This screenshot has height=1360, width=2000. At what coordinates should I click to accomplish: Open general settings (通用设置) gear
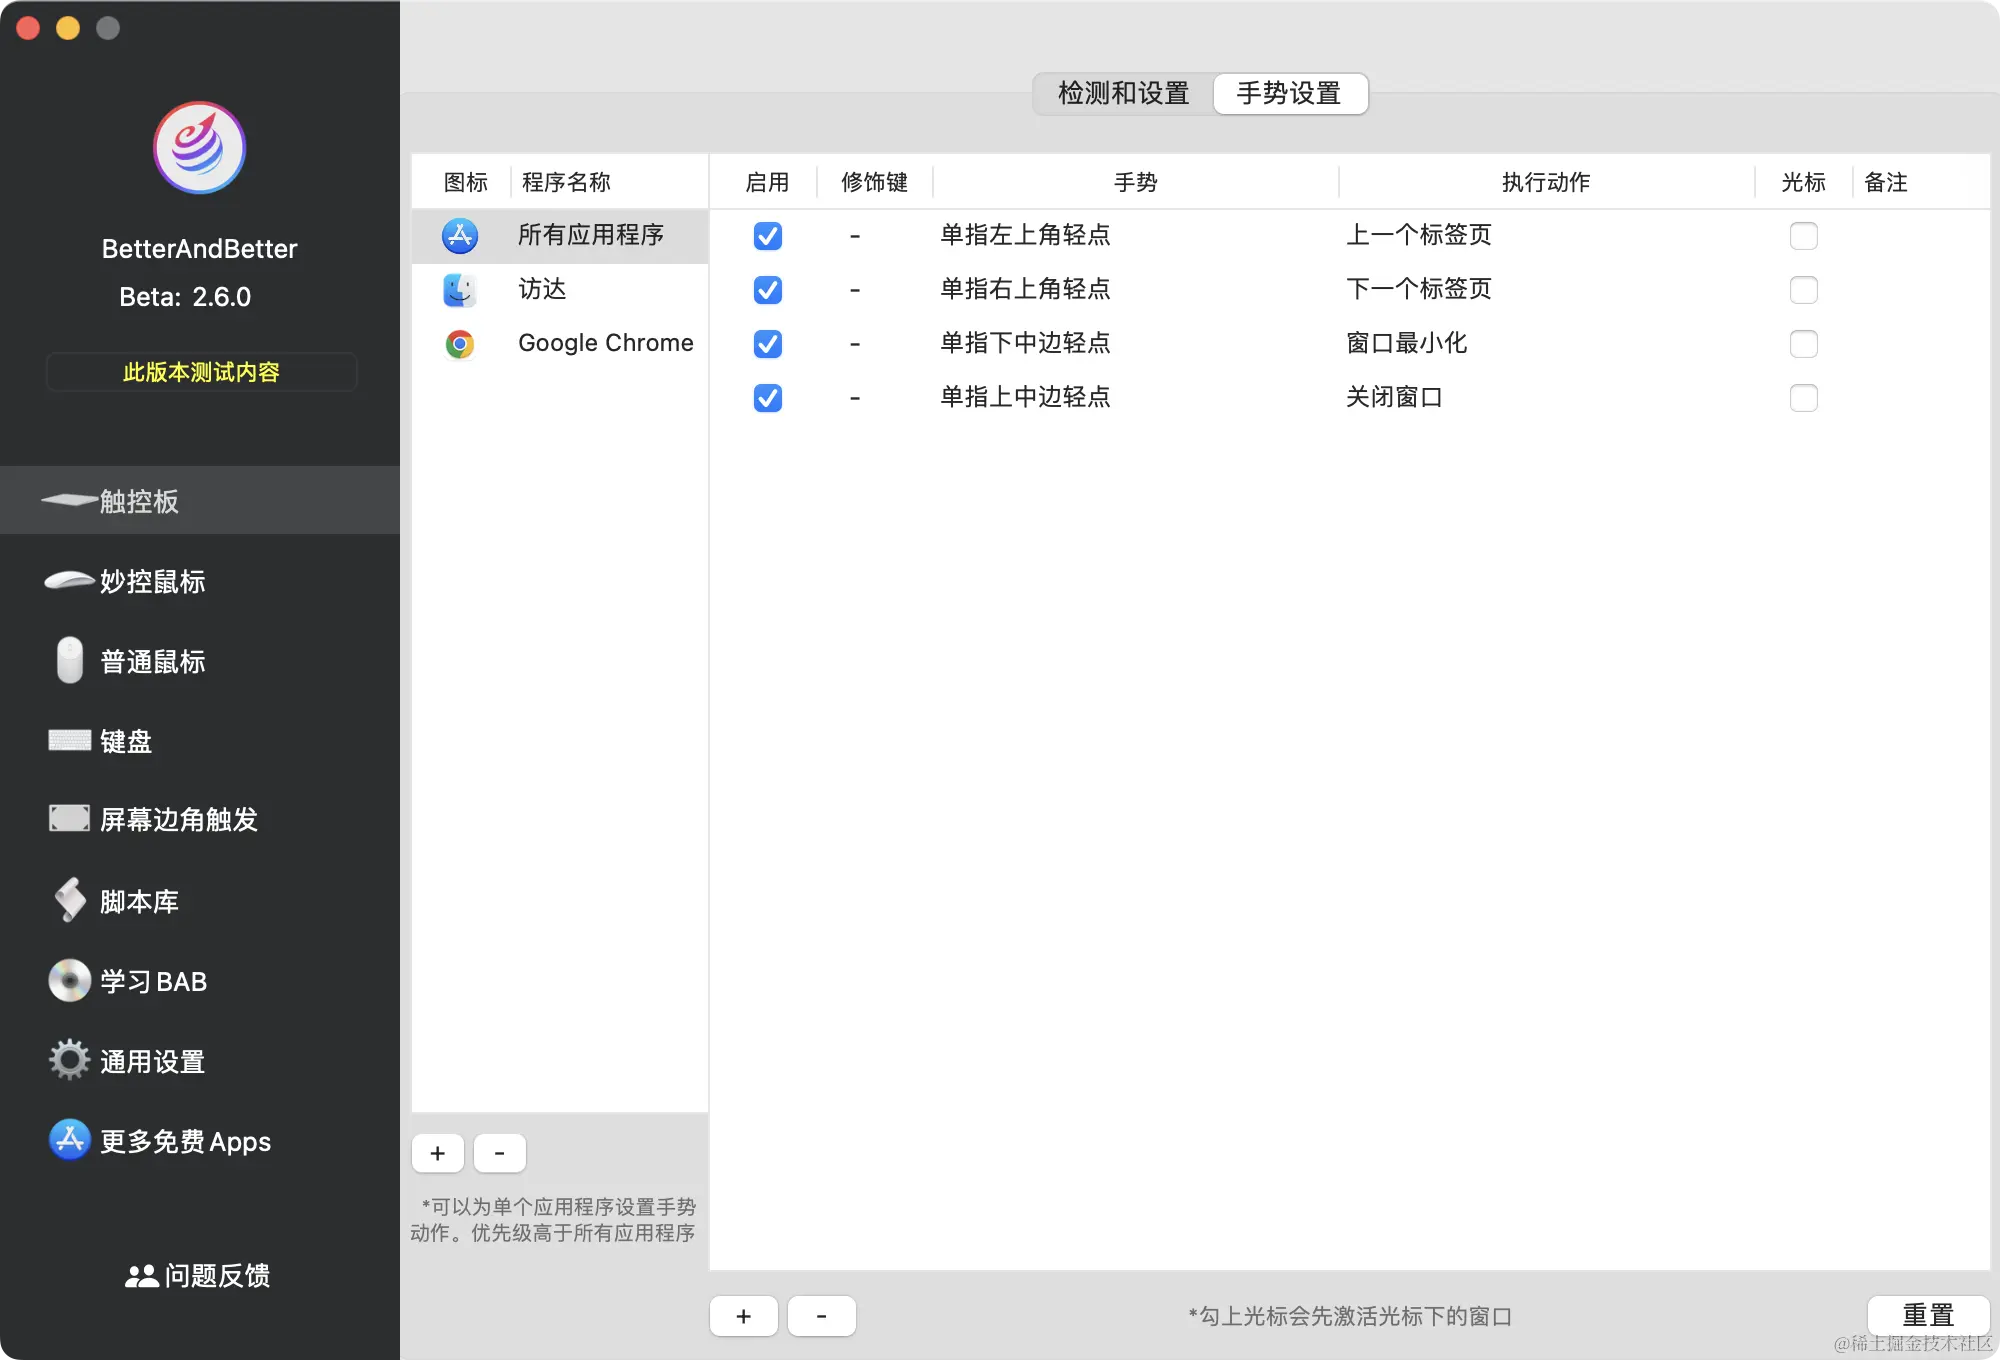pos(70,1060)
